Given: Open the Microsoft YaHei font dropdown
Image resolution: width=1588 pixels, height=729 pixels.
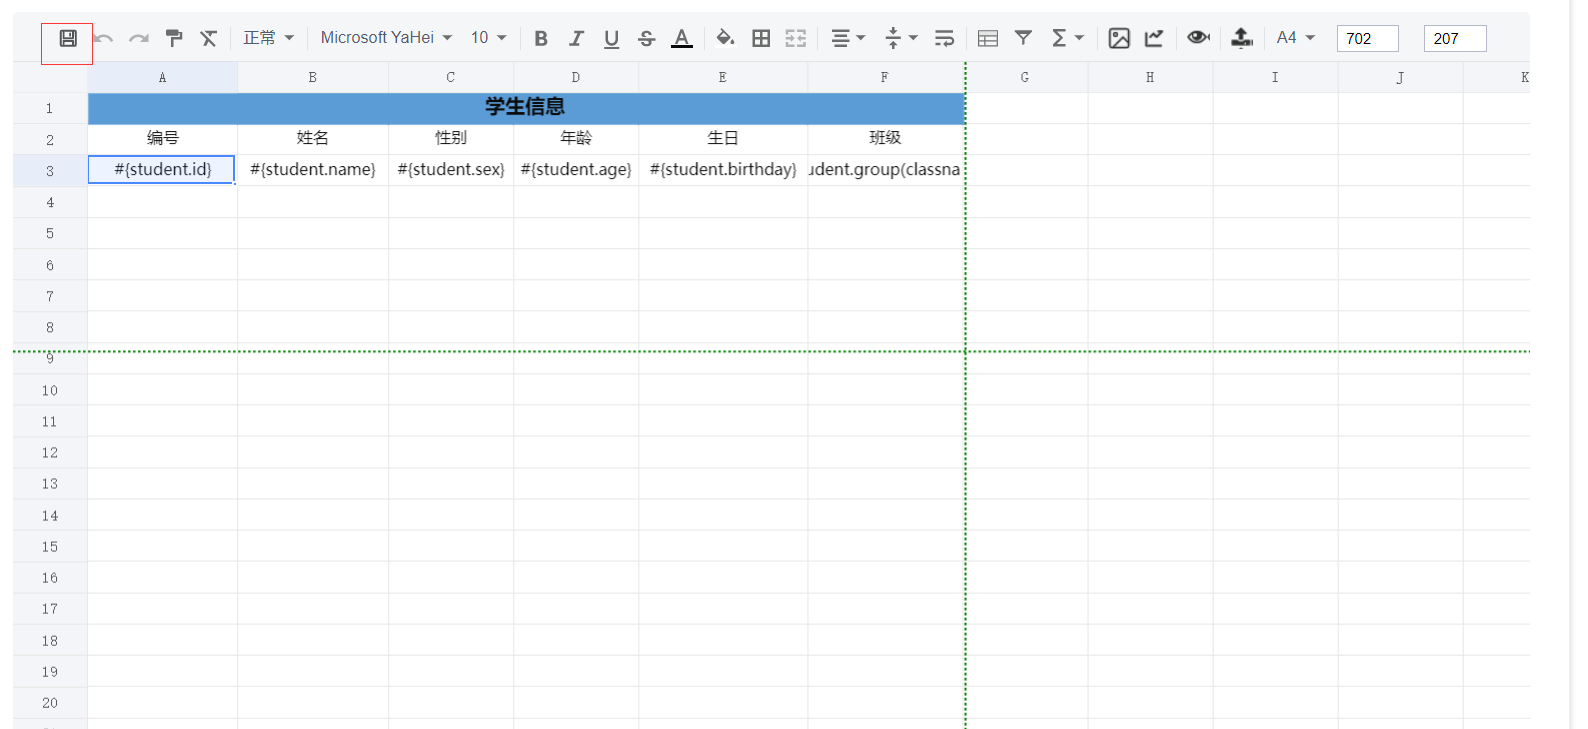Looking at the screenshot, I should tap(386, 38).
